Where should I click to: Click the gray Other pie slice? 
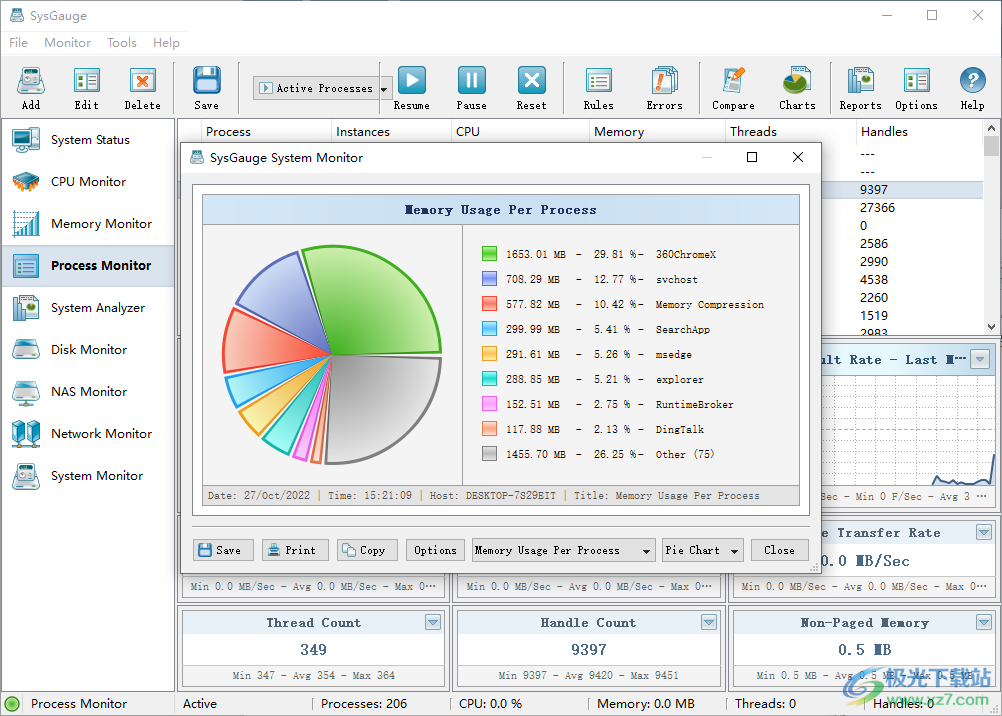[x=383, y=409]
